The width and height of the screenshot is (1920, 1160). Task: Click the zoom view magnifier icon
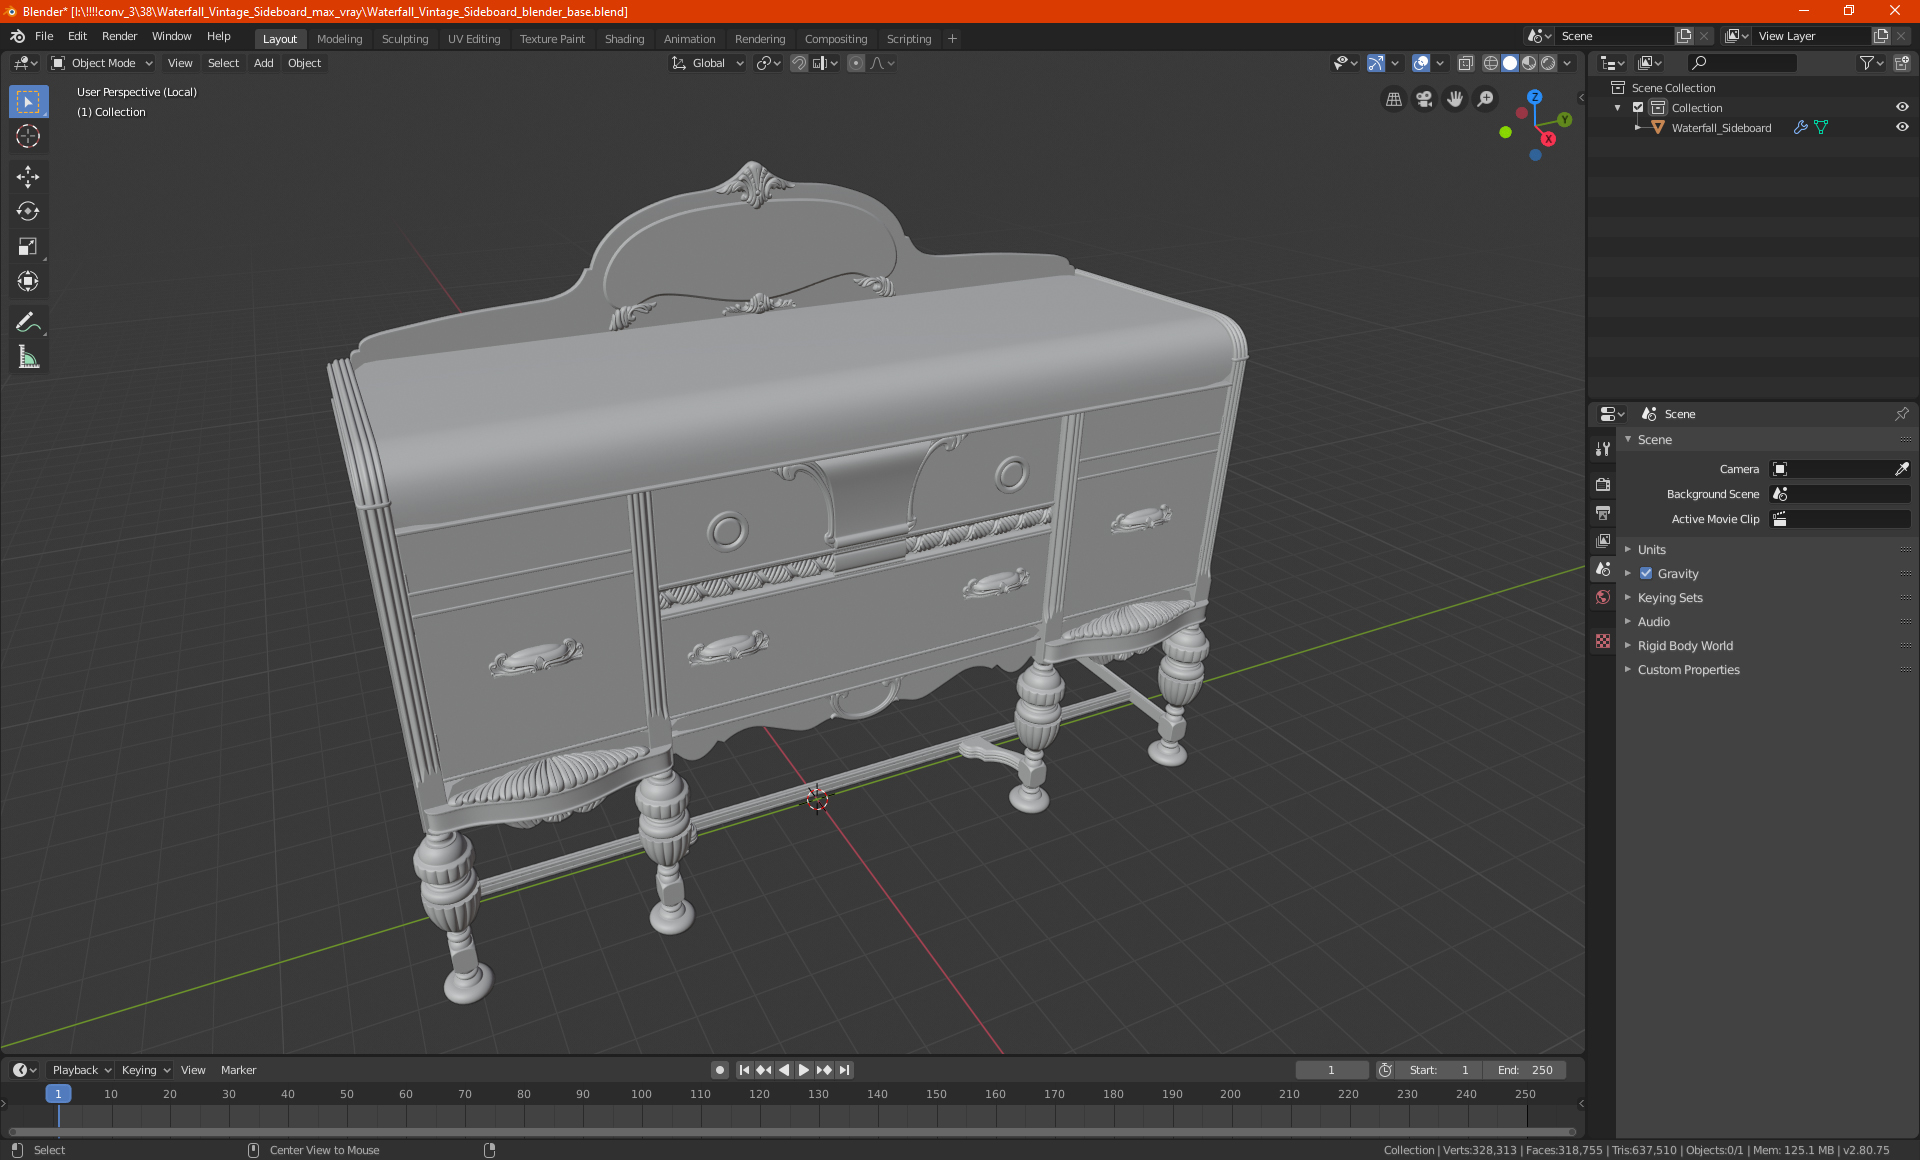click(1486, 99)
